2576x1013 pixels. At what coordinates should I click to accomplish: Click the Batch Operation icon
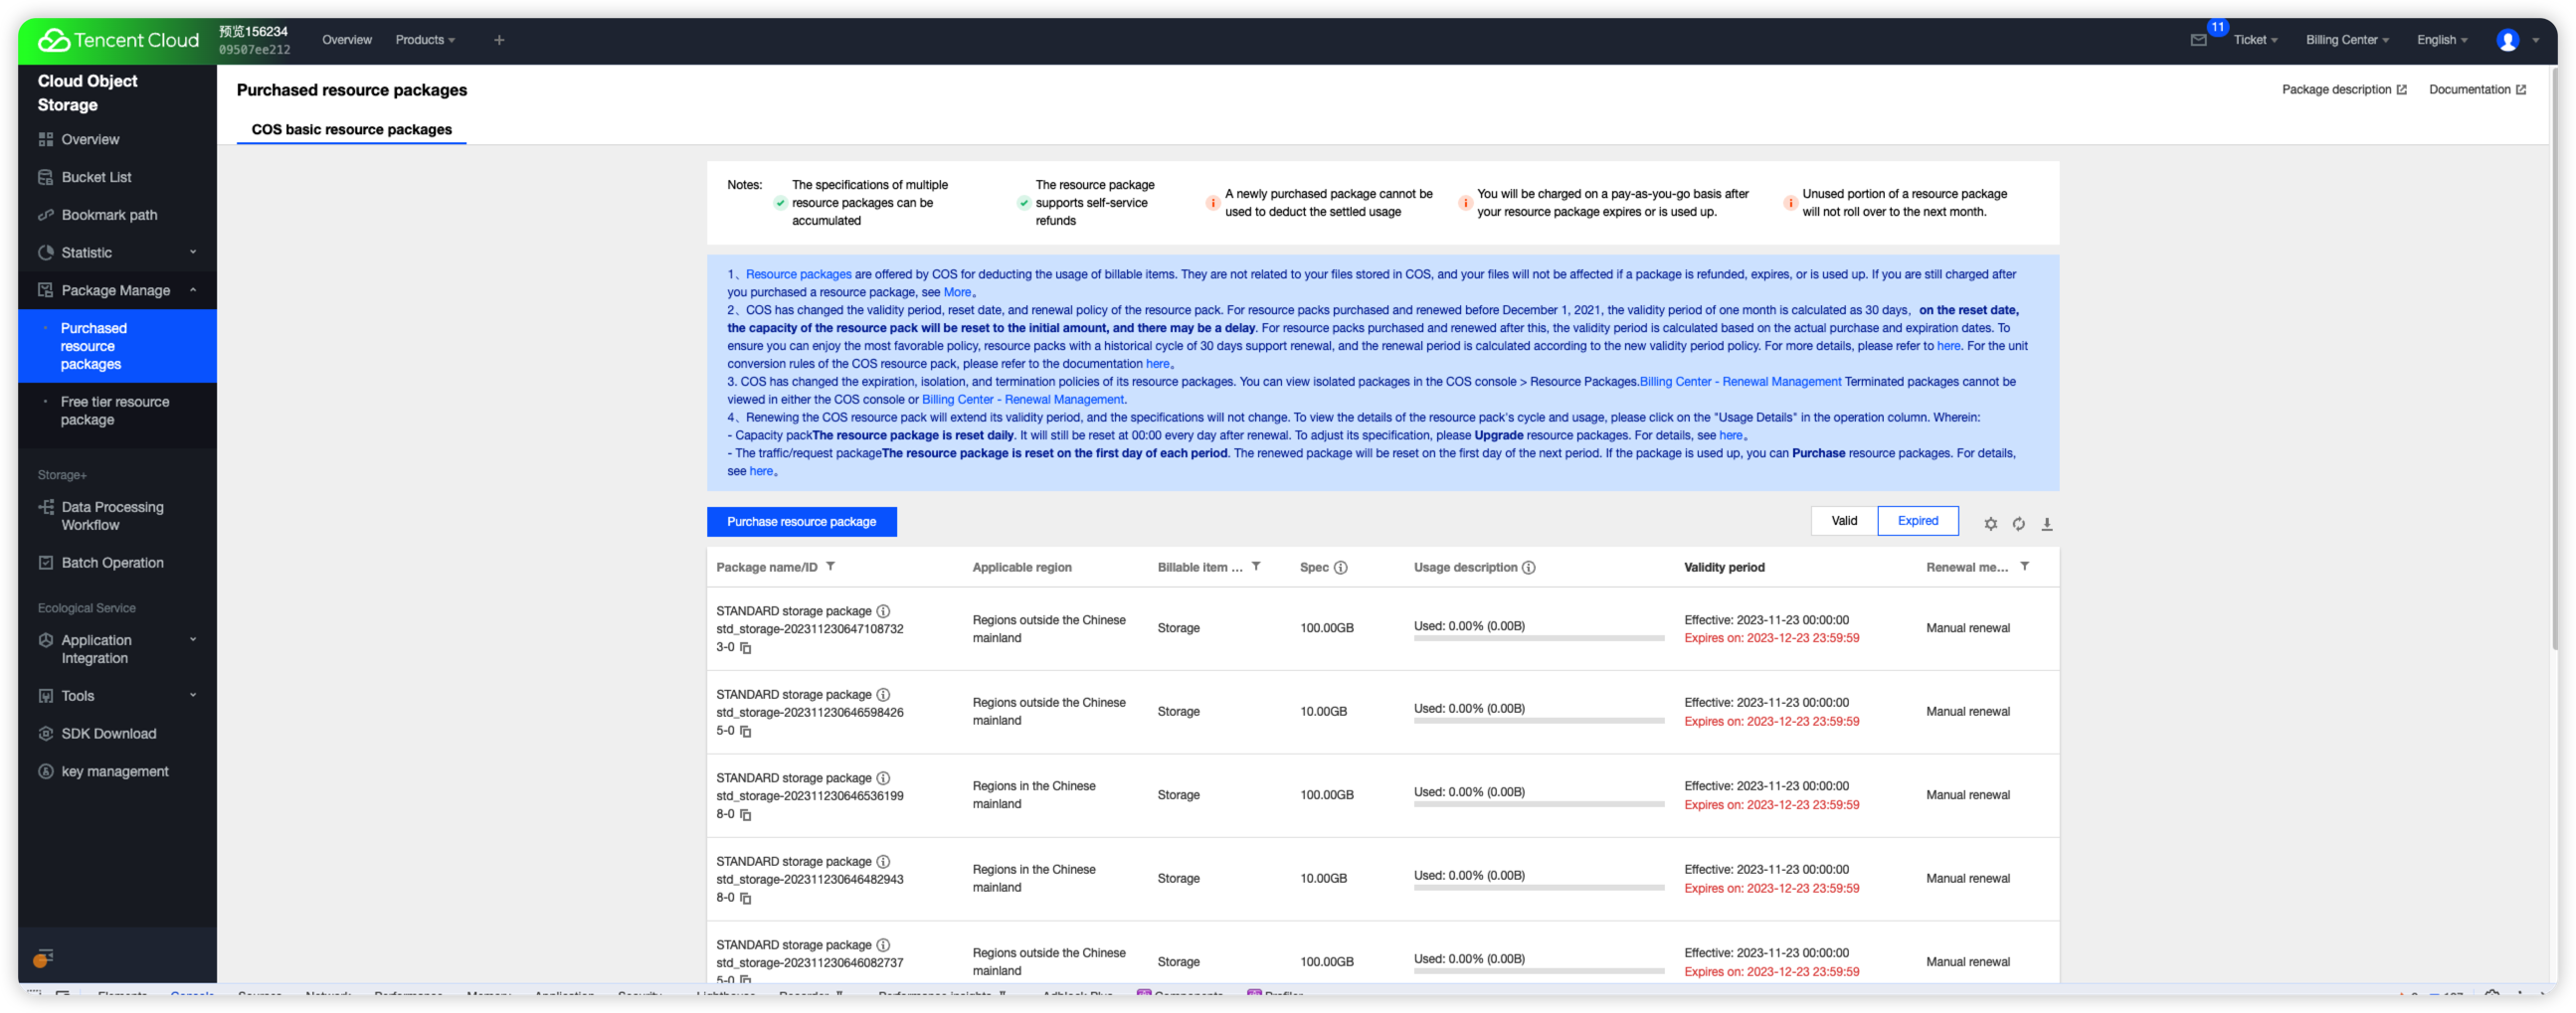[x=46, y=563]
